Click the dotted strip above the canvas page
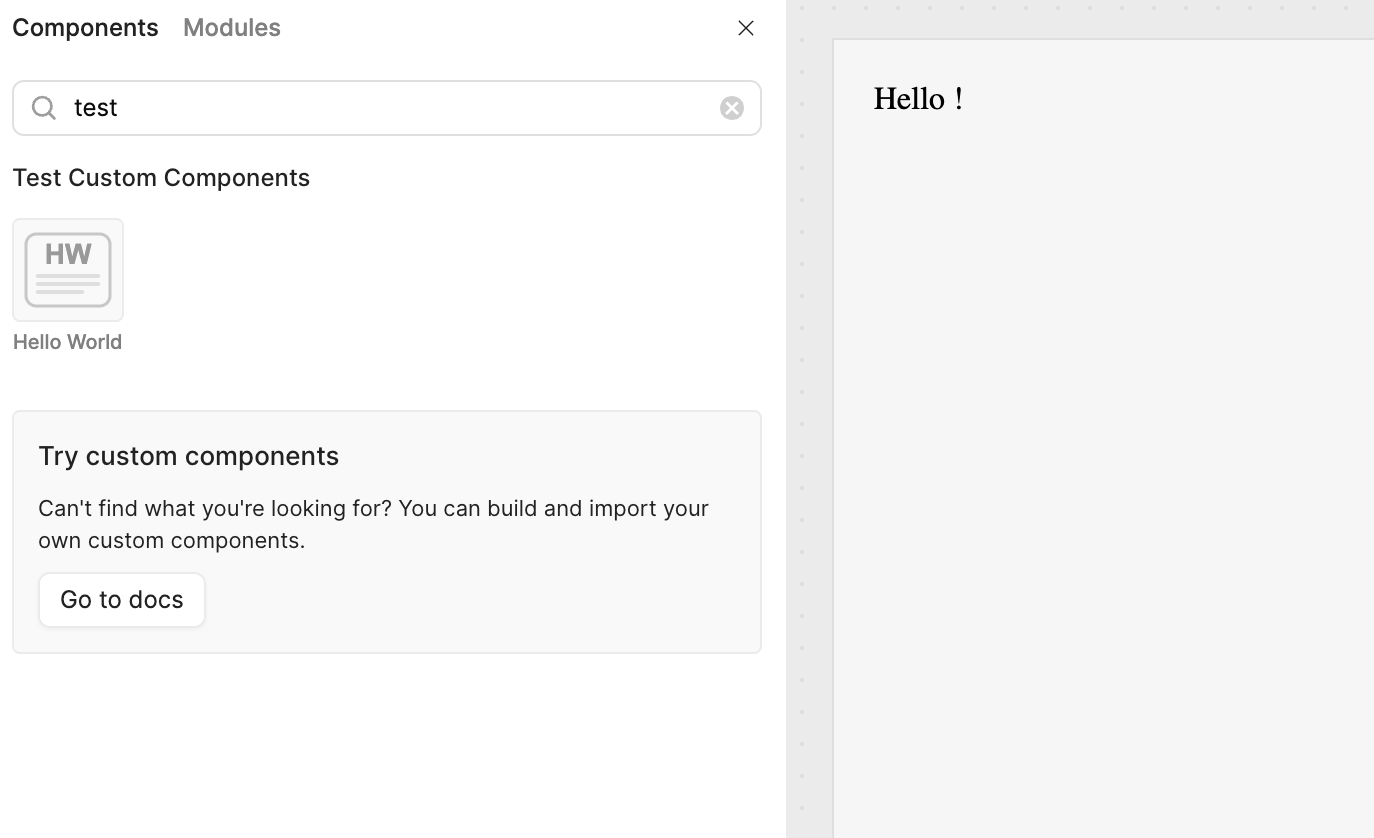Viewport: 1374px width, 838px height. (x=1100, y=18)
